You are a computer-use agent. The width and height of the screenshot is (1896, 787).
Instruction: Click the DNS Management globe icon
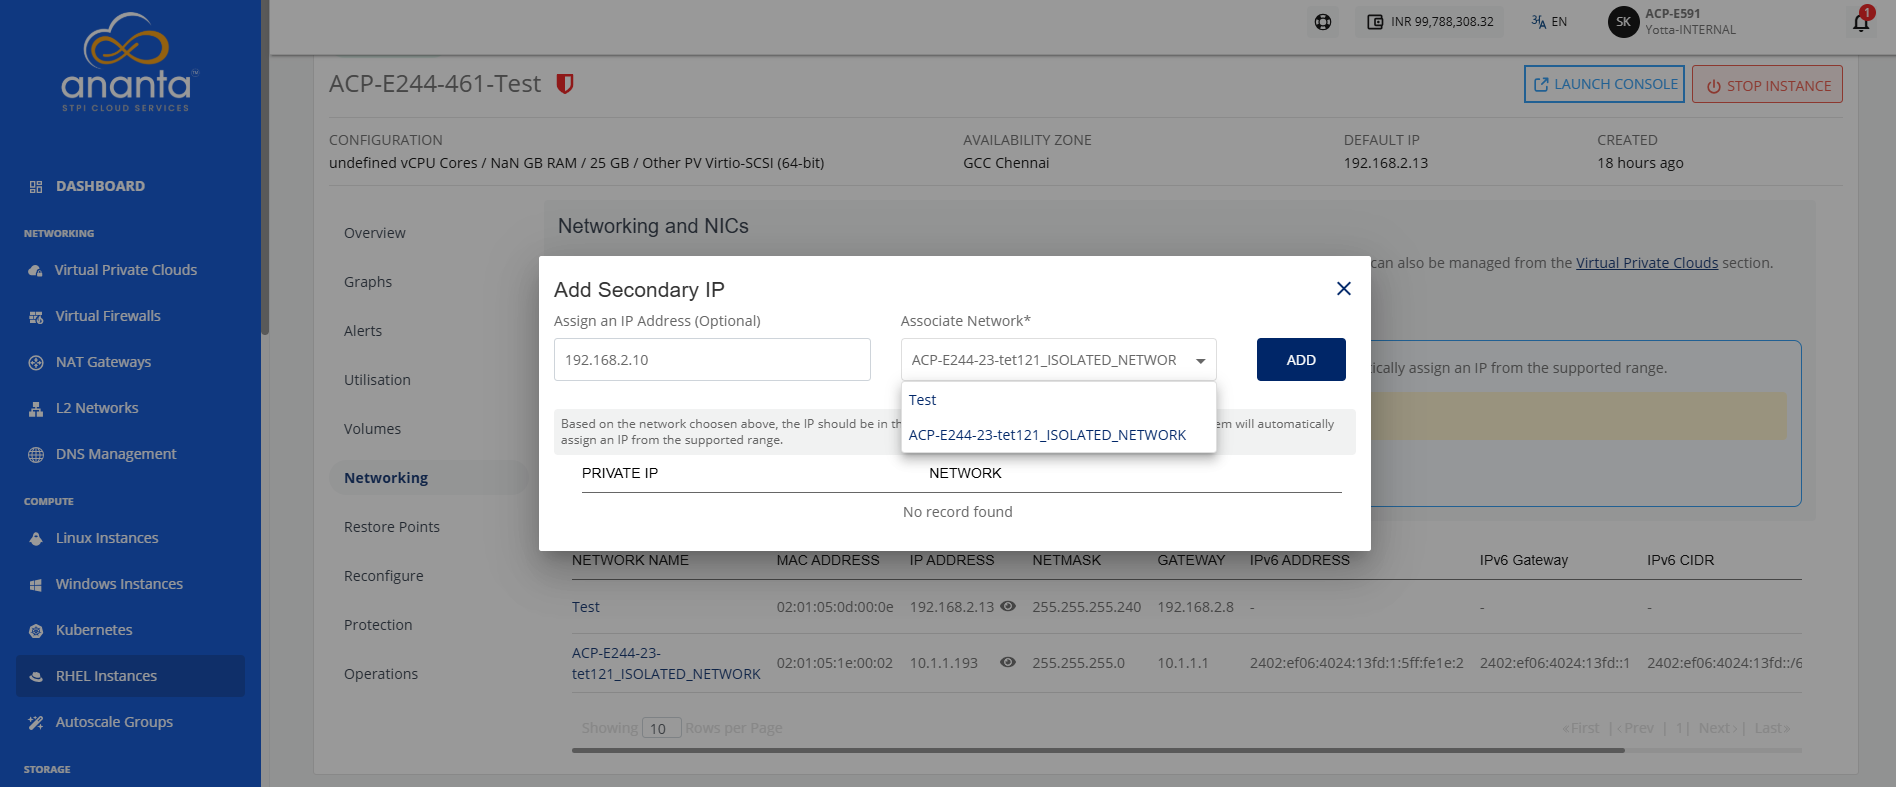(x=36, y=455)
